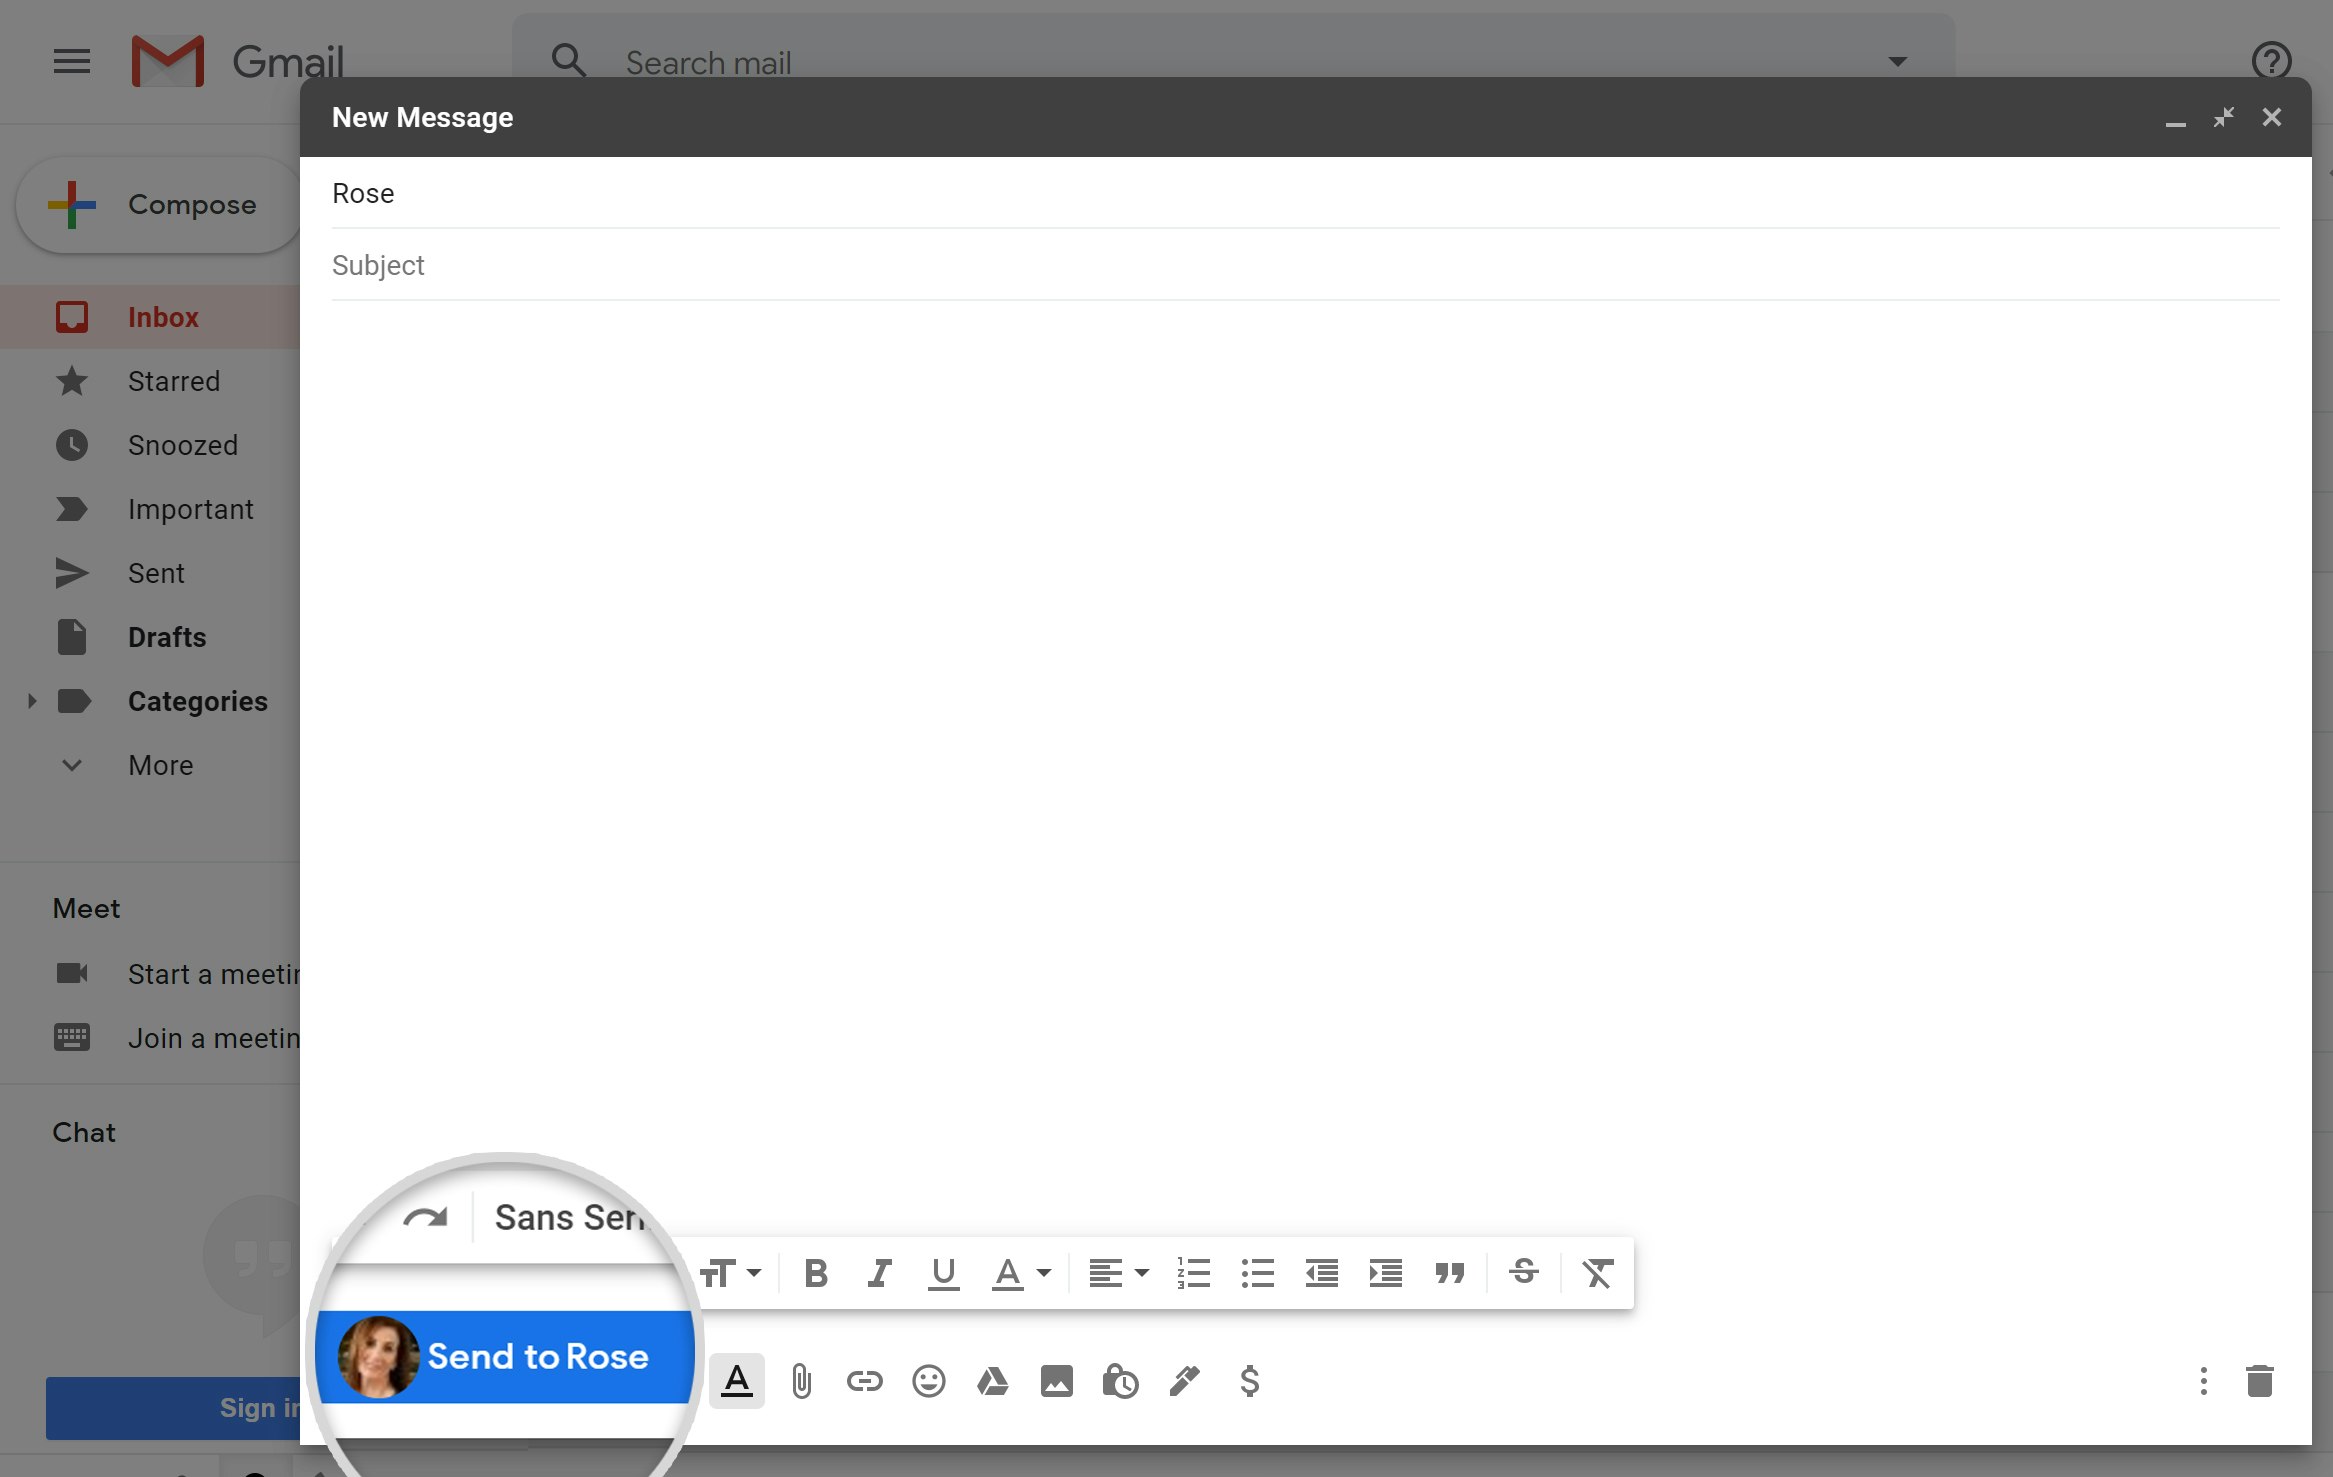Screen dimensions: 2333x1477
Task: Open the text size dropdown
Action: [731, 1273]
